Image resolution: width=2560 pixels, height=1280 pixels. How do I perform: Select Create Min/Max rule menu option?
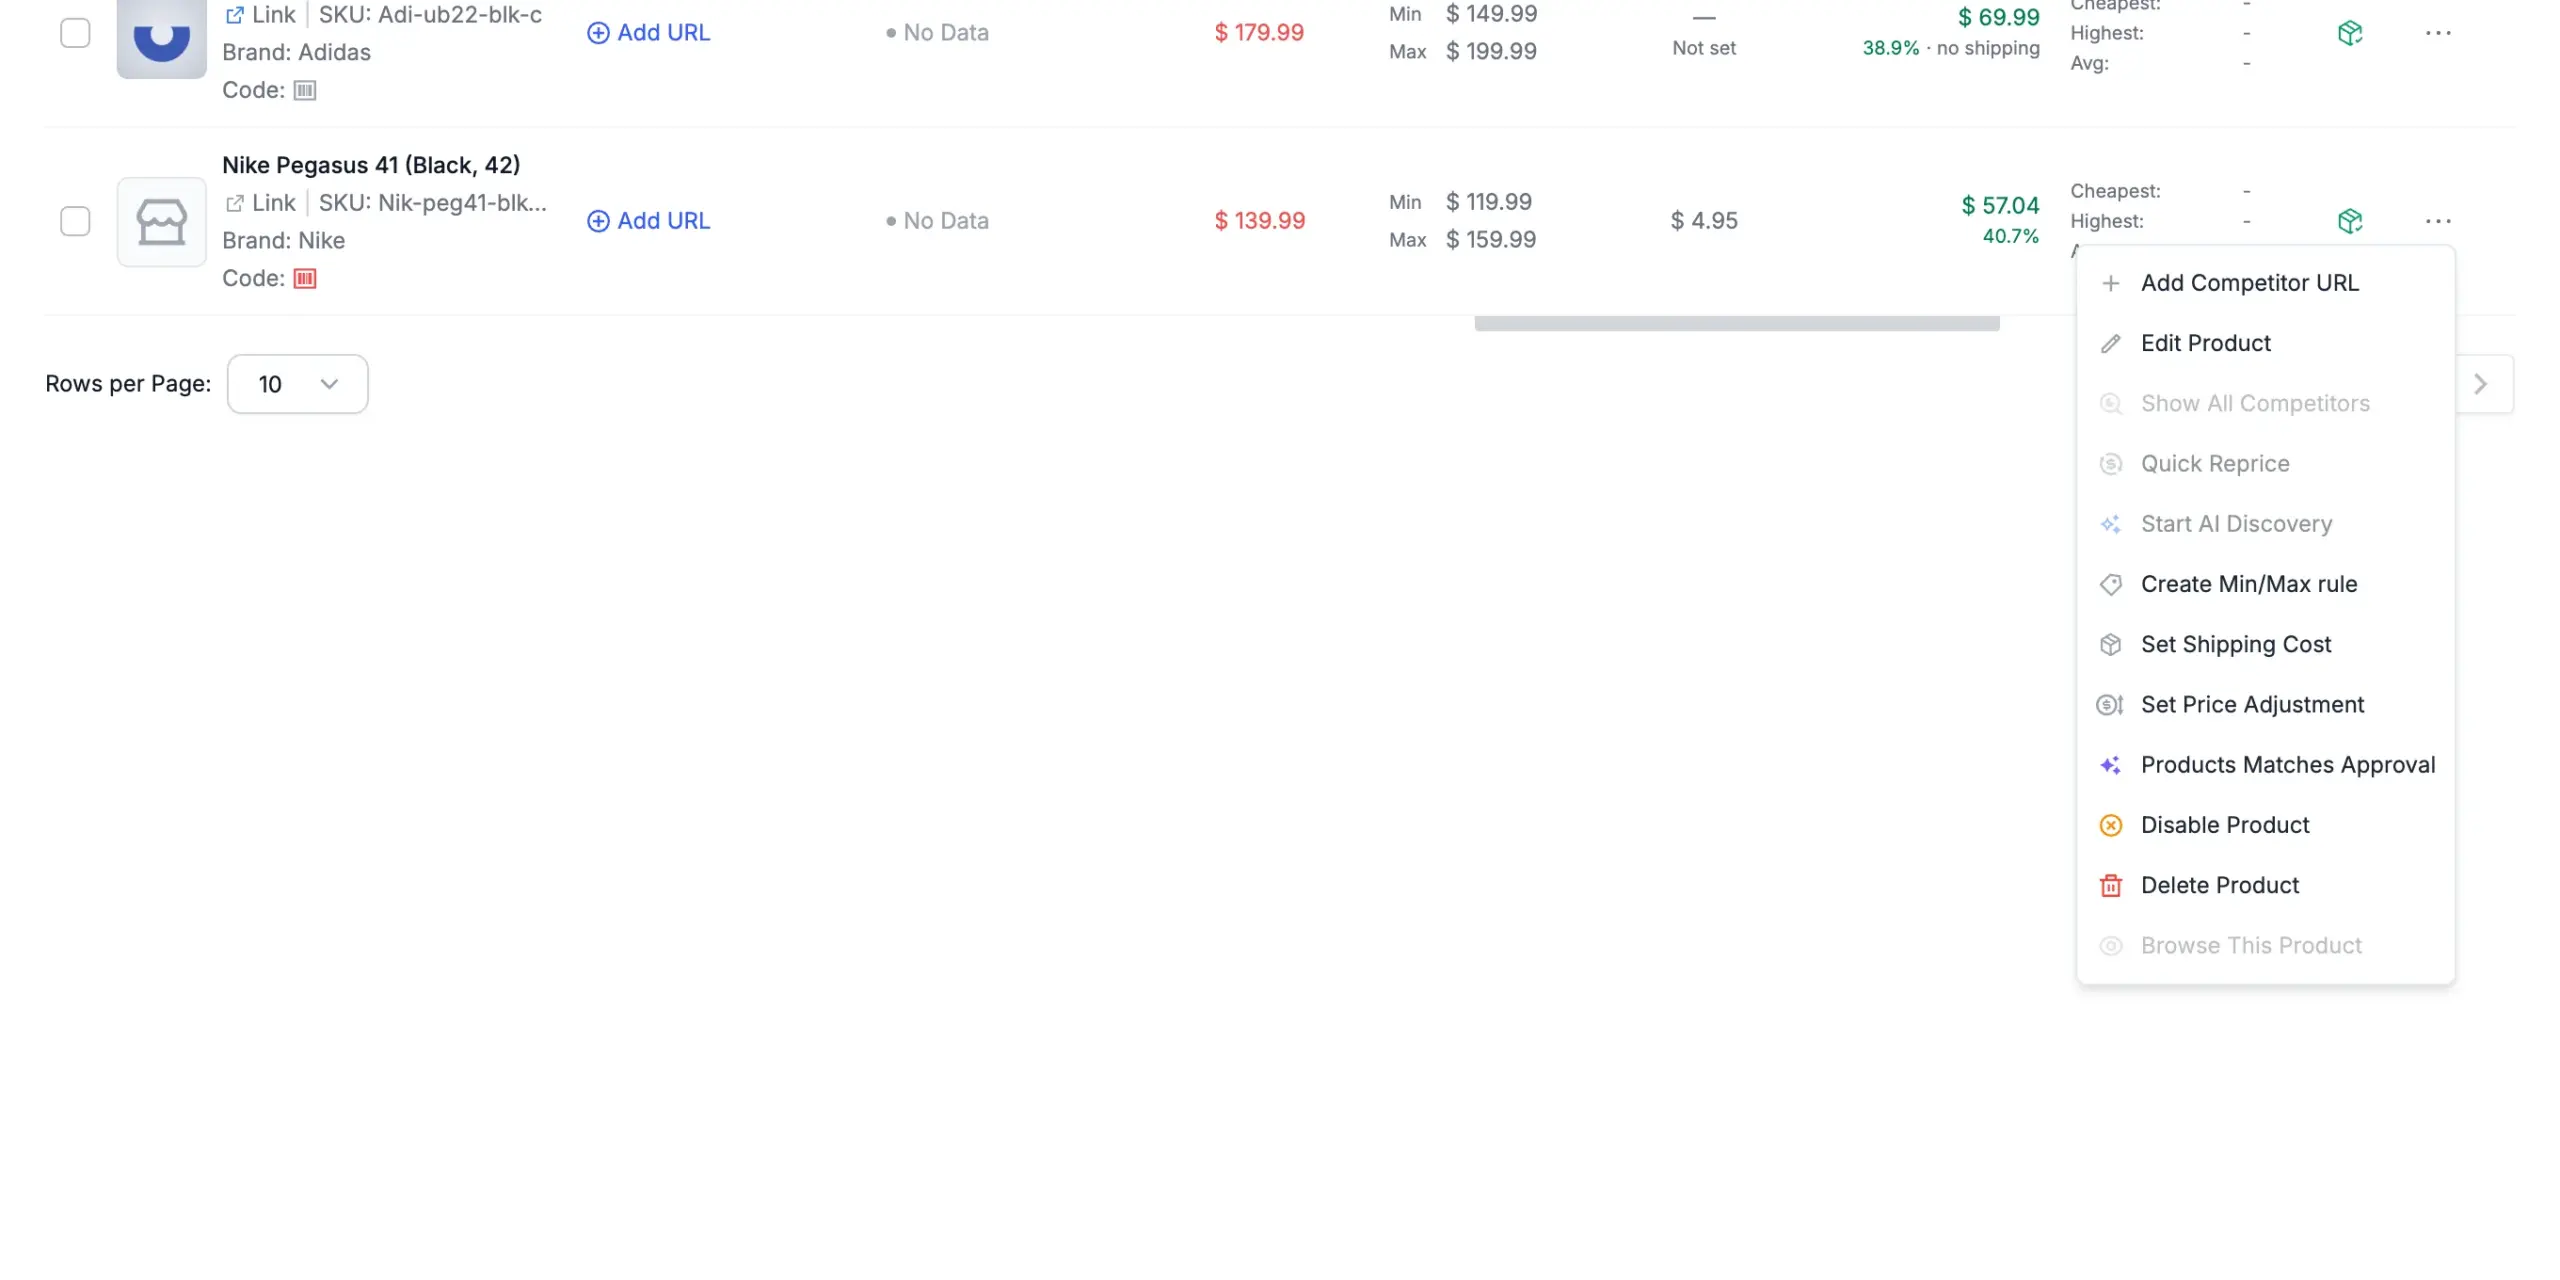pyautogui.click(x=2265, y=584)
